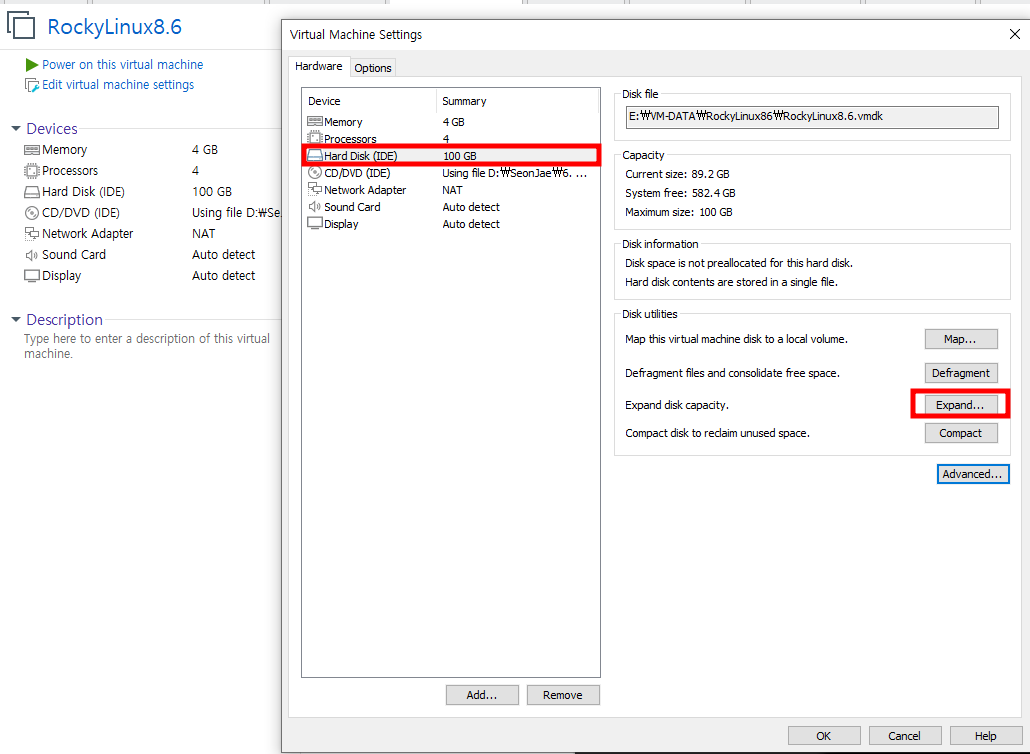Click the Add... hardware button
Screen dimensions: 1030x754
click(482, 695)
